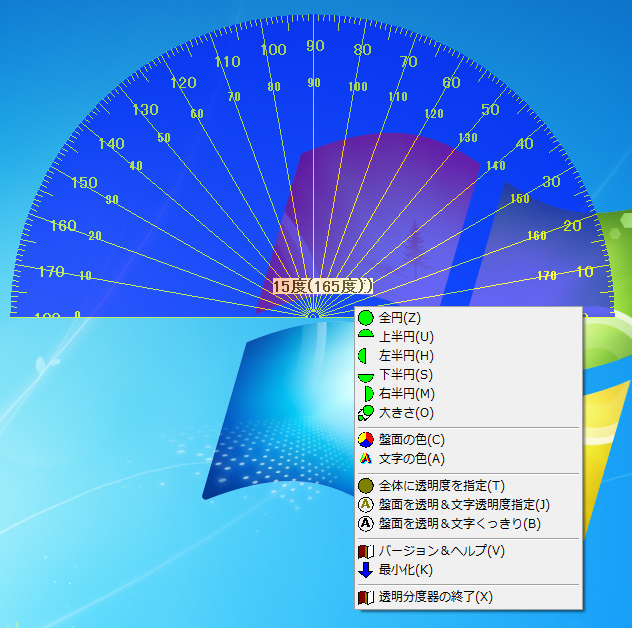Viewport: 632px width, 628px height.
Task: Click the outer 50 scale number
Action: tap(490, 110)
